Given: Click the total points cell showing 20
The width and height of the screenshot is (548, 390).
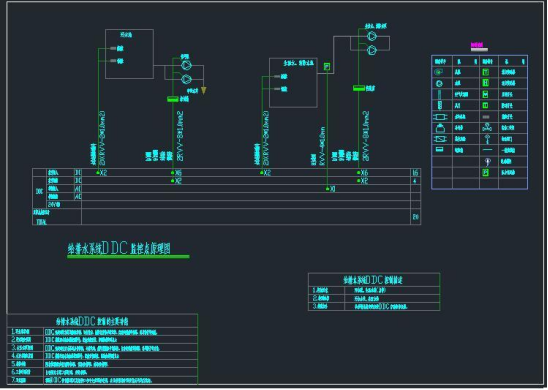Looking at the screenshot, I should tap(415, 217).
